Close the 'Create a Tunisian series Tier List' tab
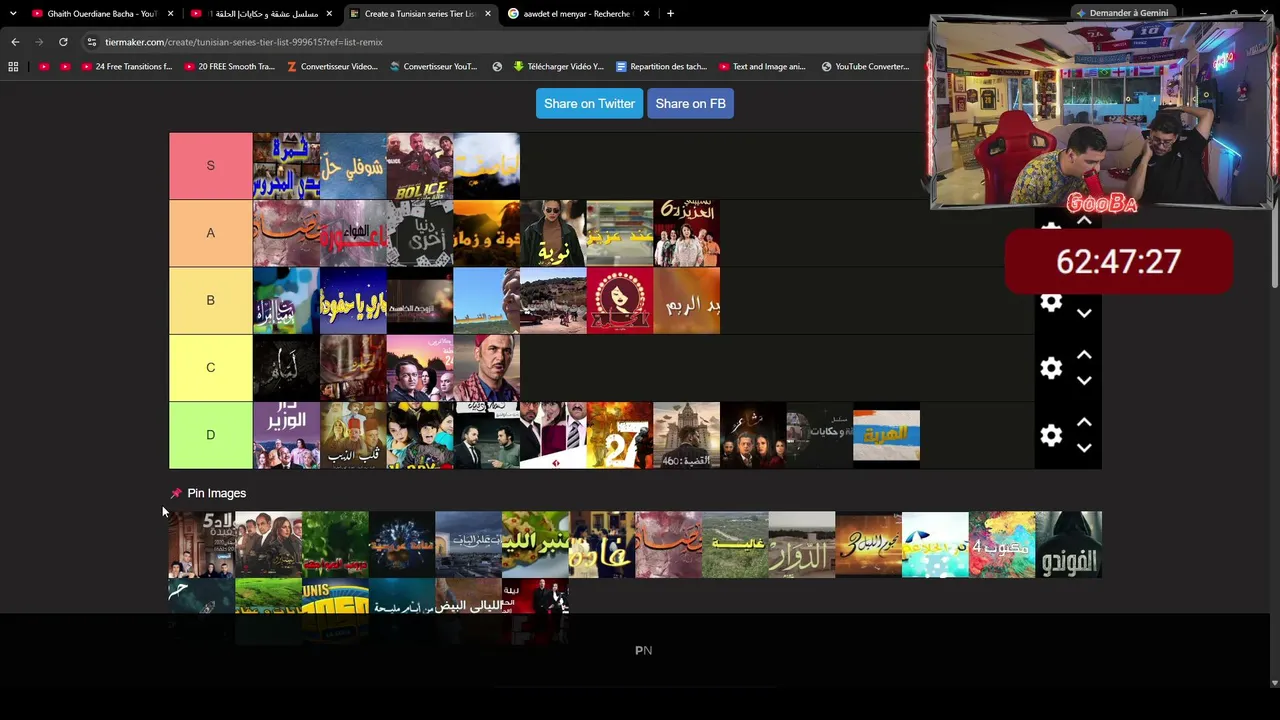Image resolution: width=1280 pixels, height=720 pixels. pos(488,14)
